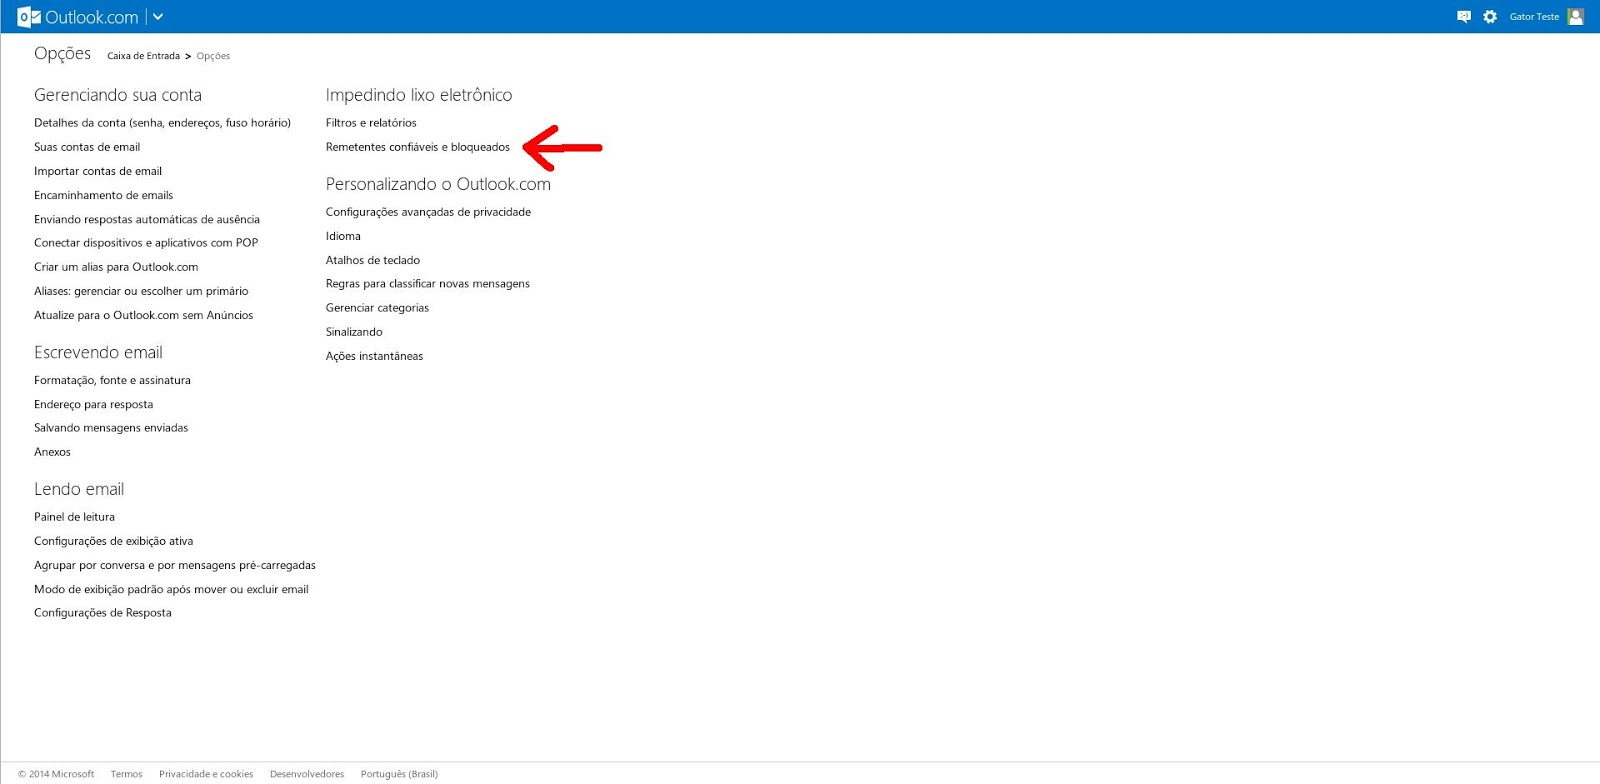Open Configurações avançadas de privacidade
1600x784 pixels.
[x=428, y=212]
